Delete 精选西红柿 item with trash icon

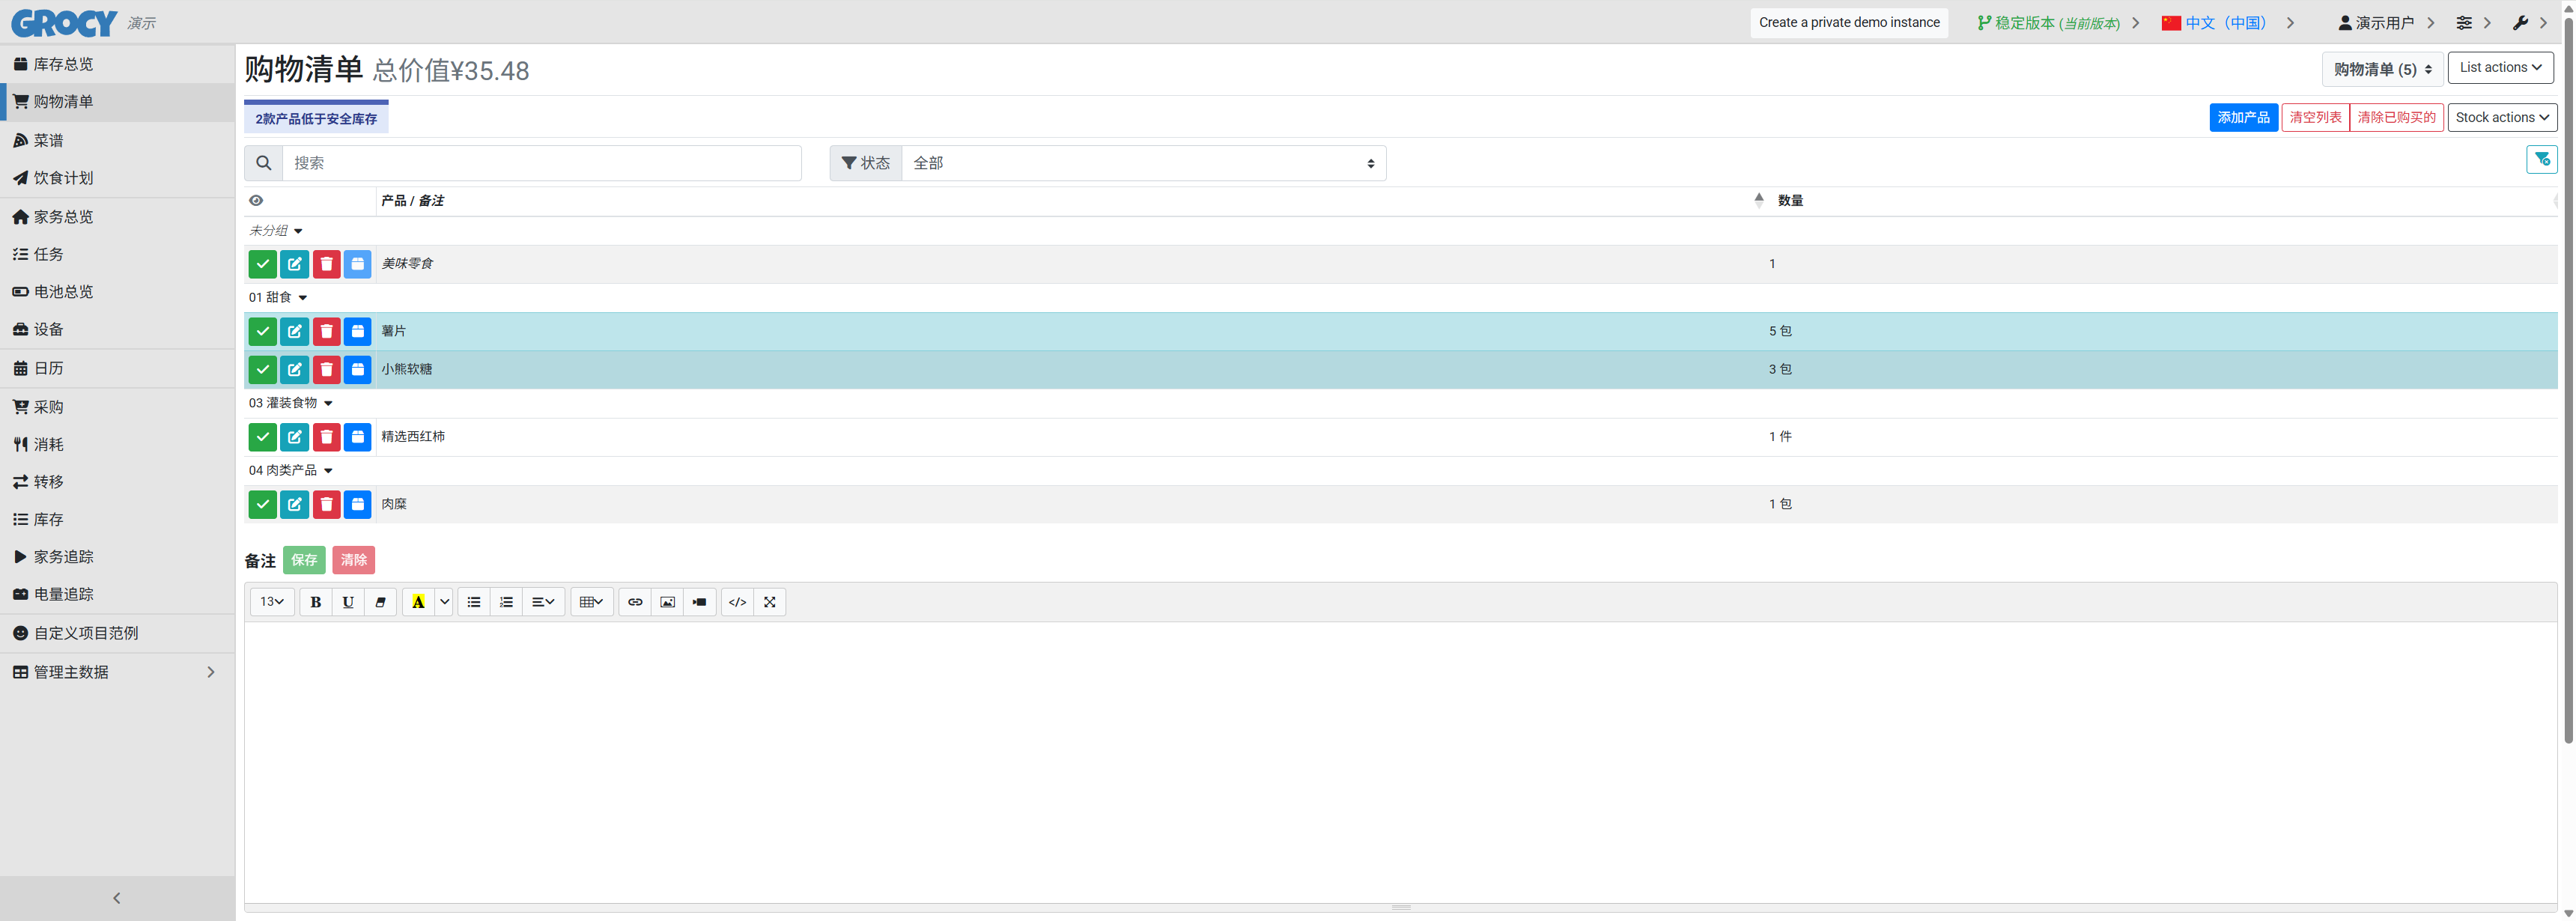click(326, 437)
